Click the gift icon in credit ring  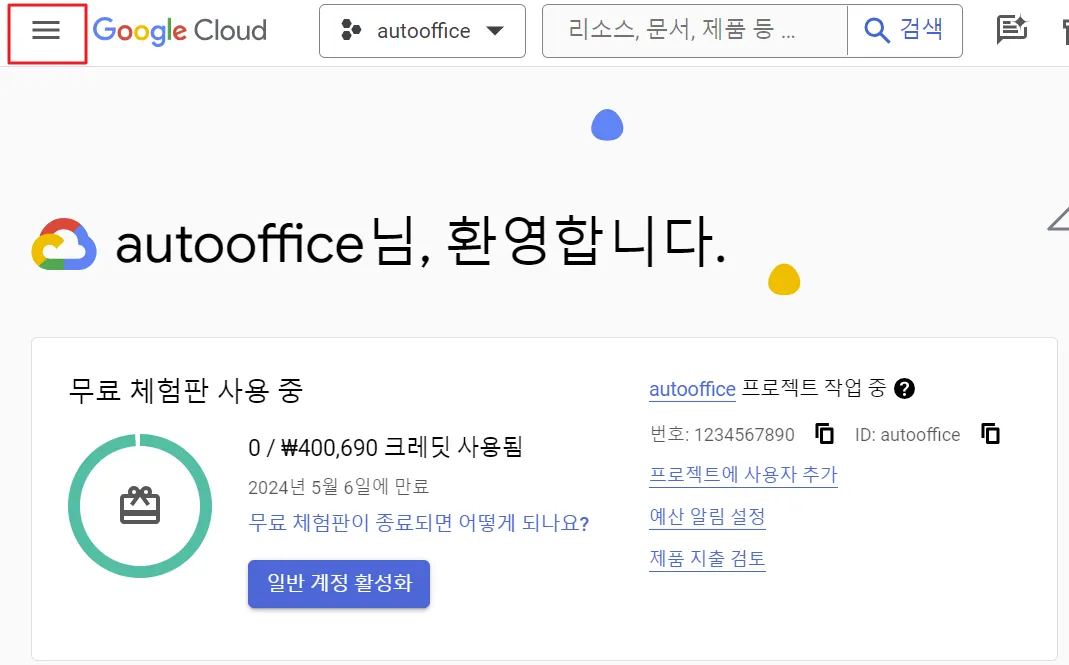point(140,505)
